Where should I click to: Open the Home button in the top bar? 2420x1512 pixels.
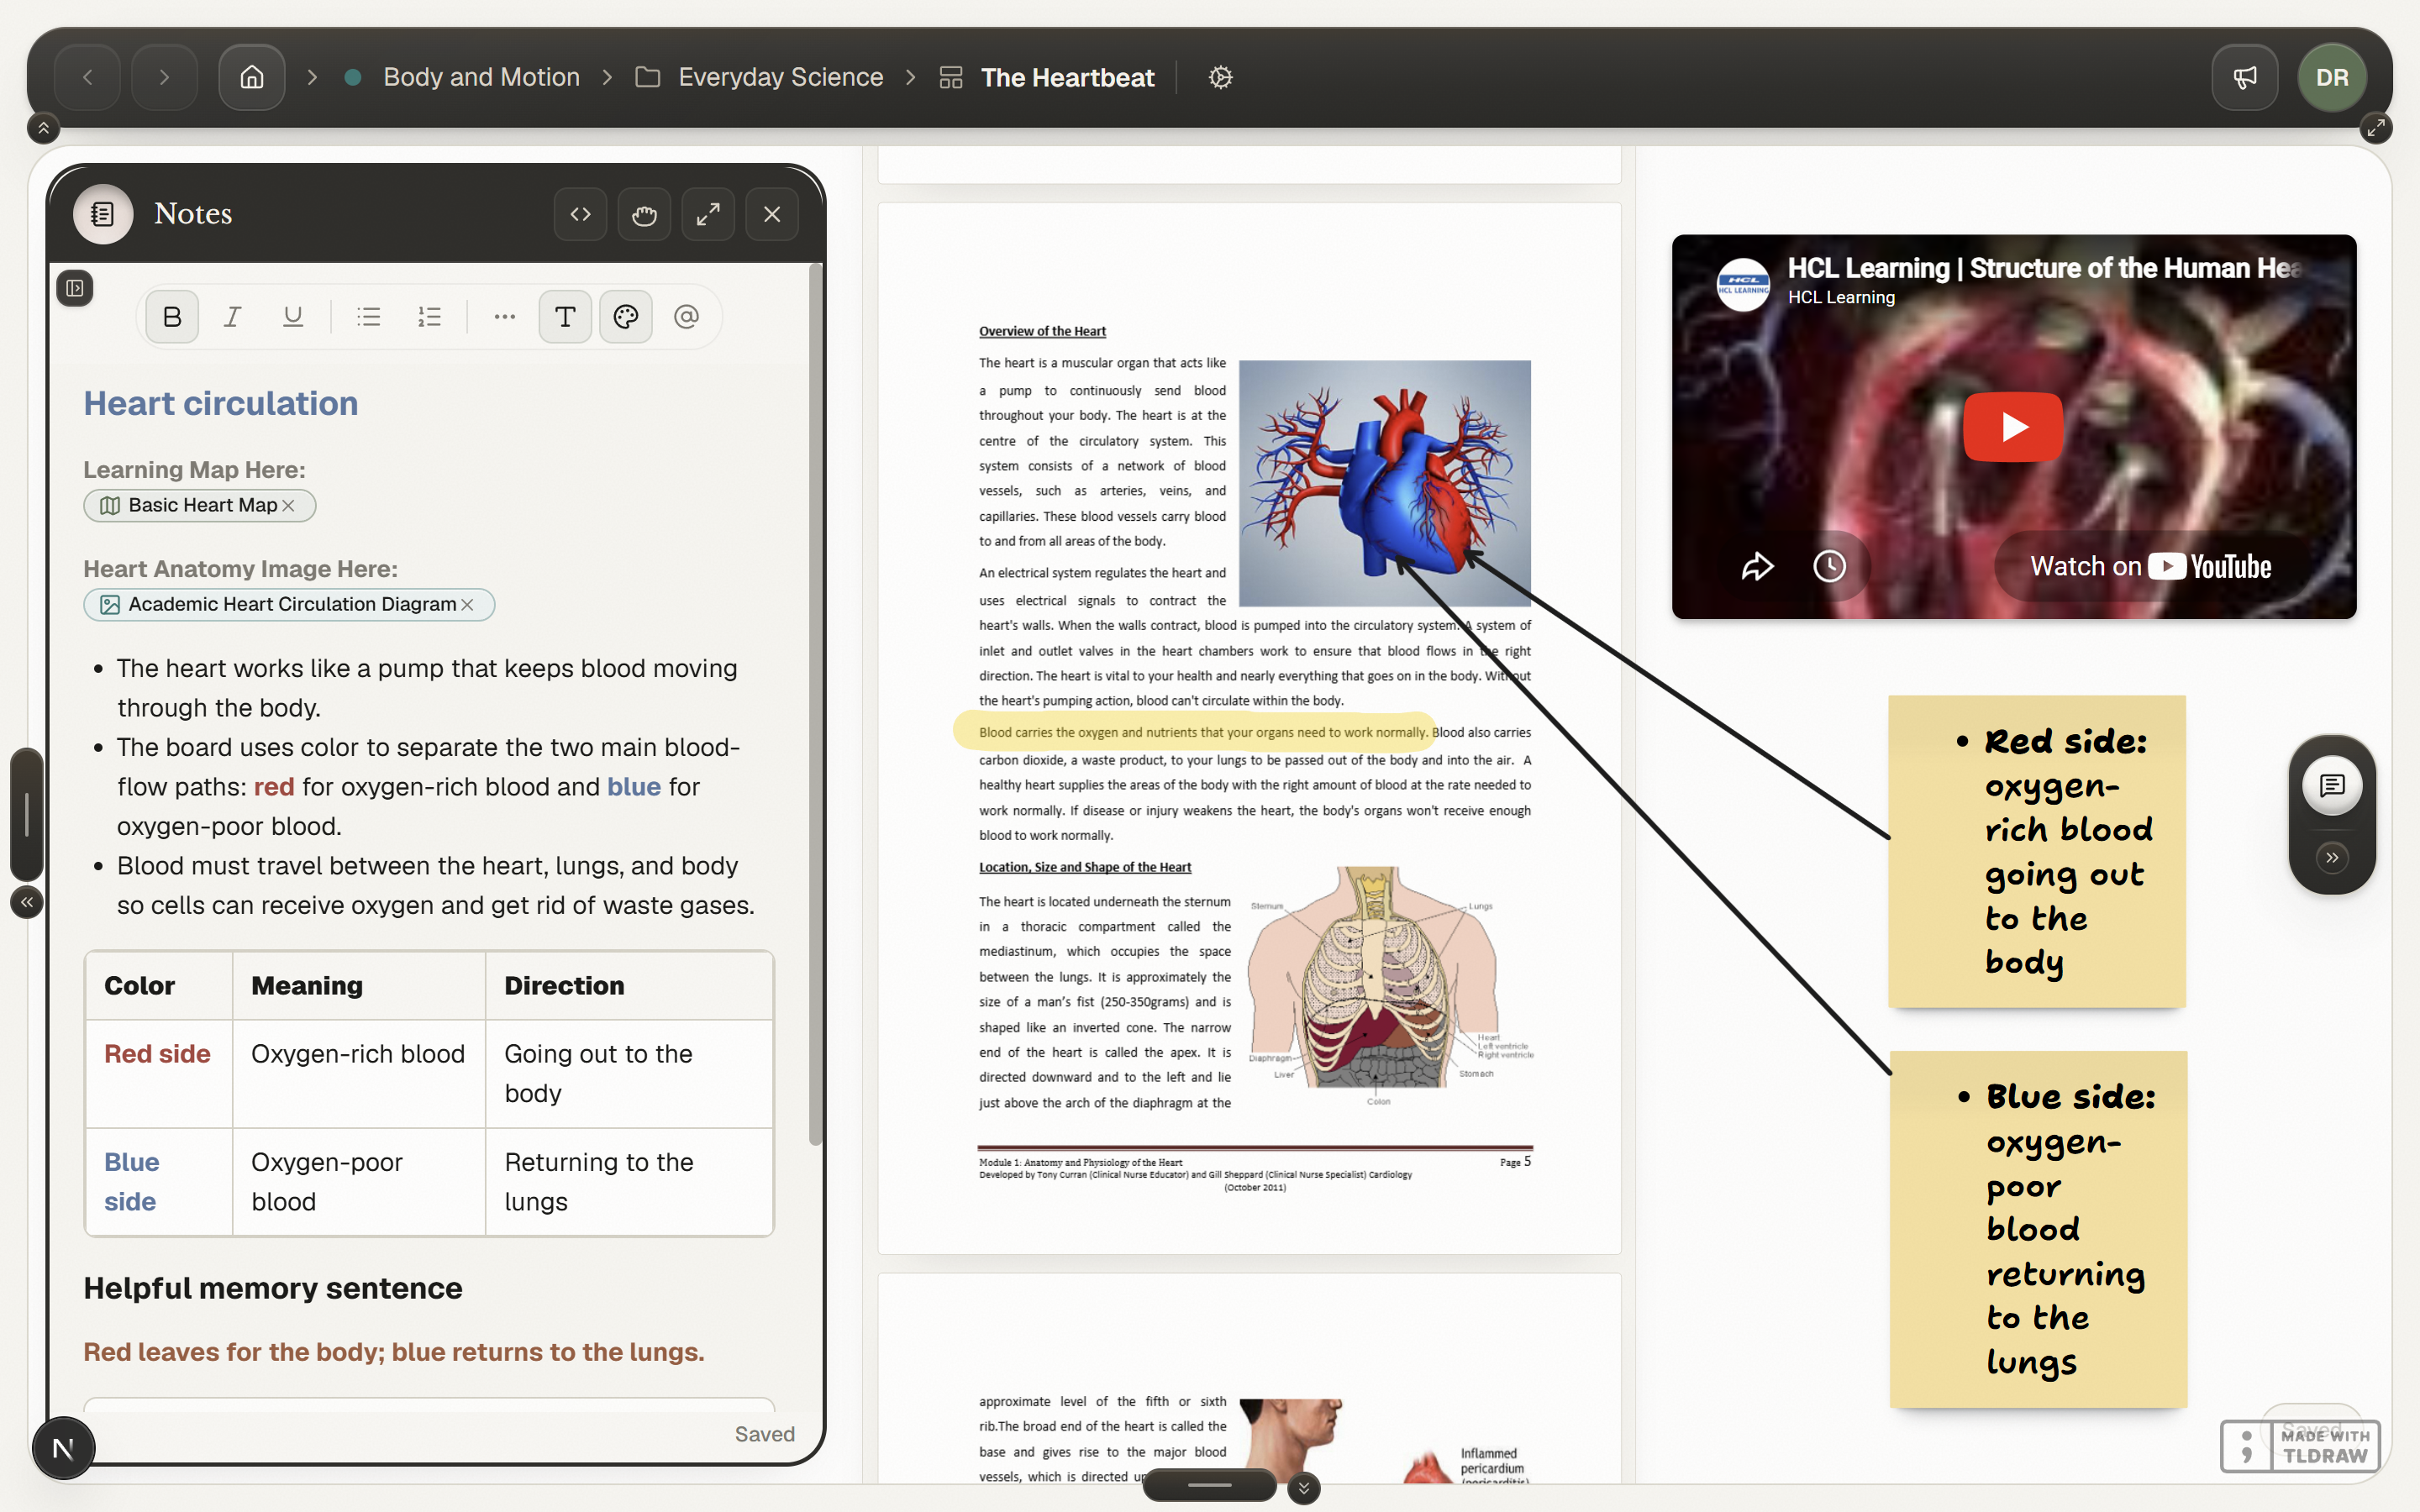252,77
